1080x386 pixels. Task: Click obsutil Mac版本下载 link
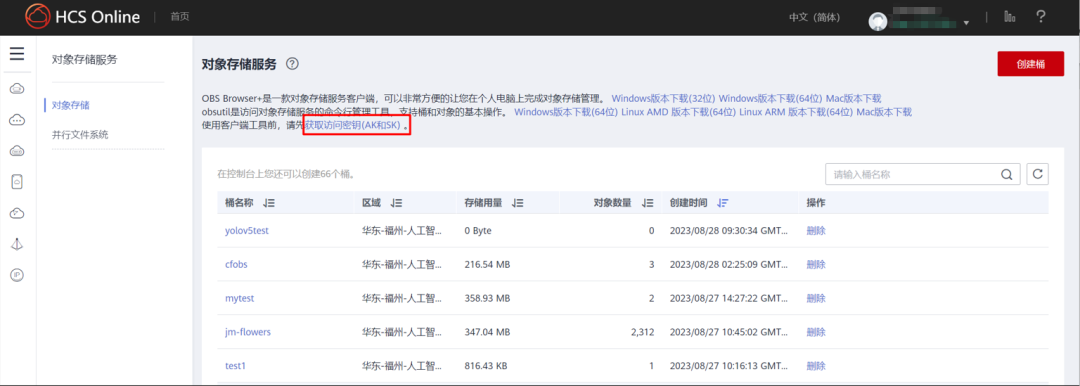(884, 112)
